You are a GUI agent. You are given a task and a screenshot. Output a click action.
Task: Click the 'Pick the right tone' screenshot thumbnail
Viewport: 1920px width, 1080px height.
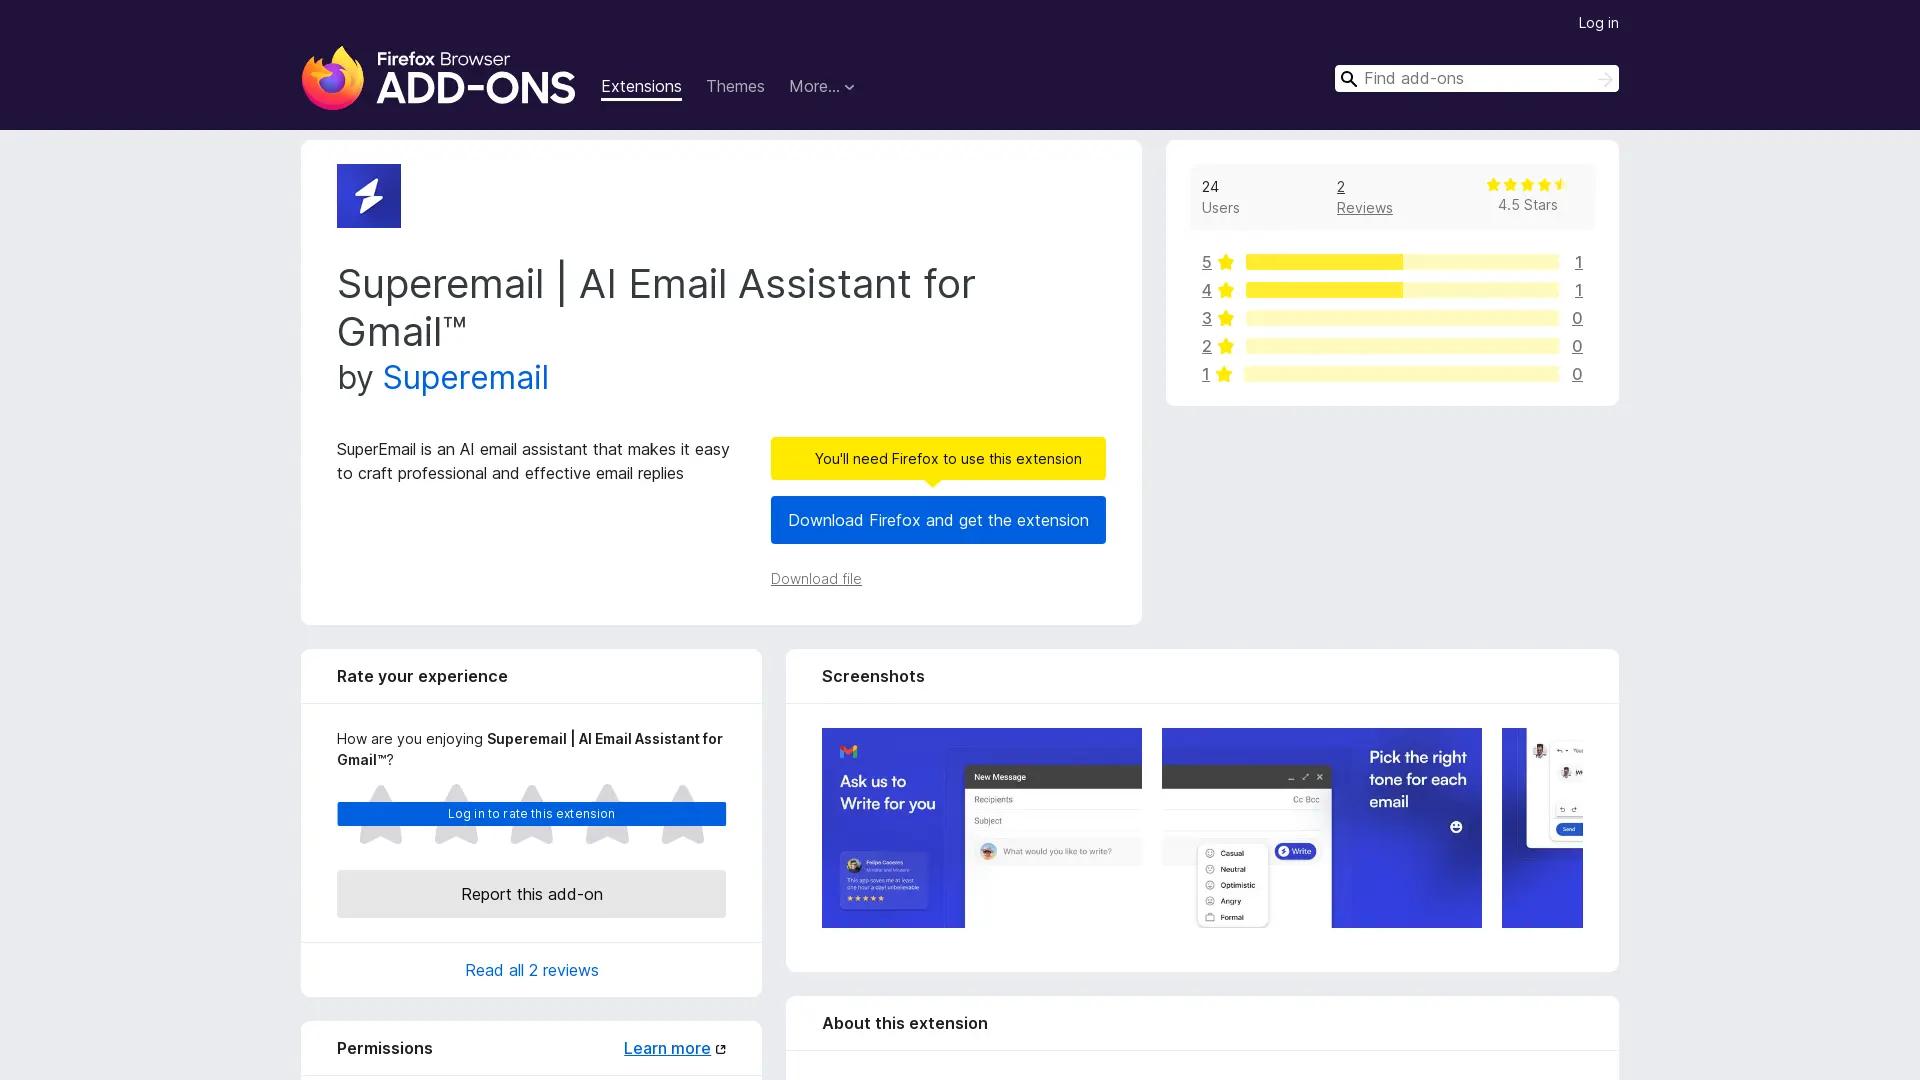pyautogui.click(x=1320, y=827)
